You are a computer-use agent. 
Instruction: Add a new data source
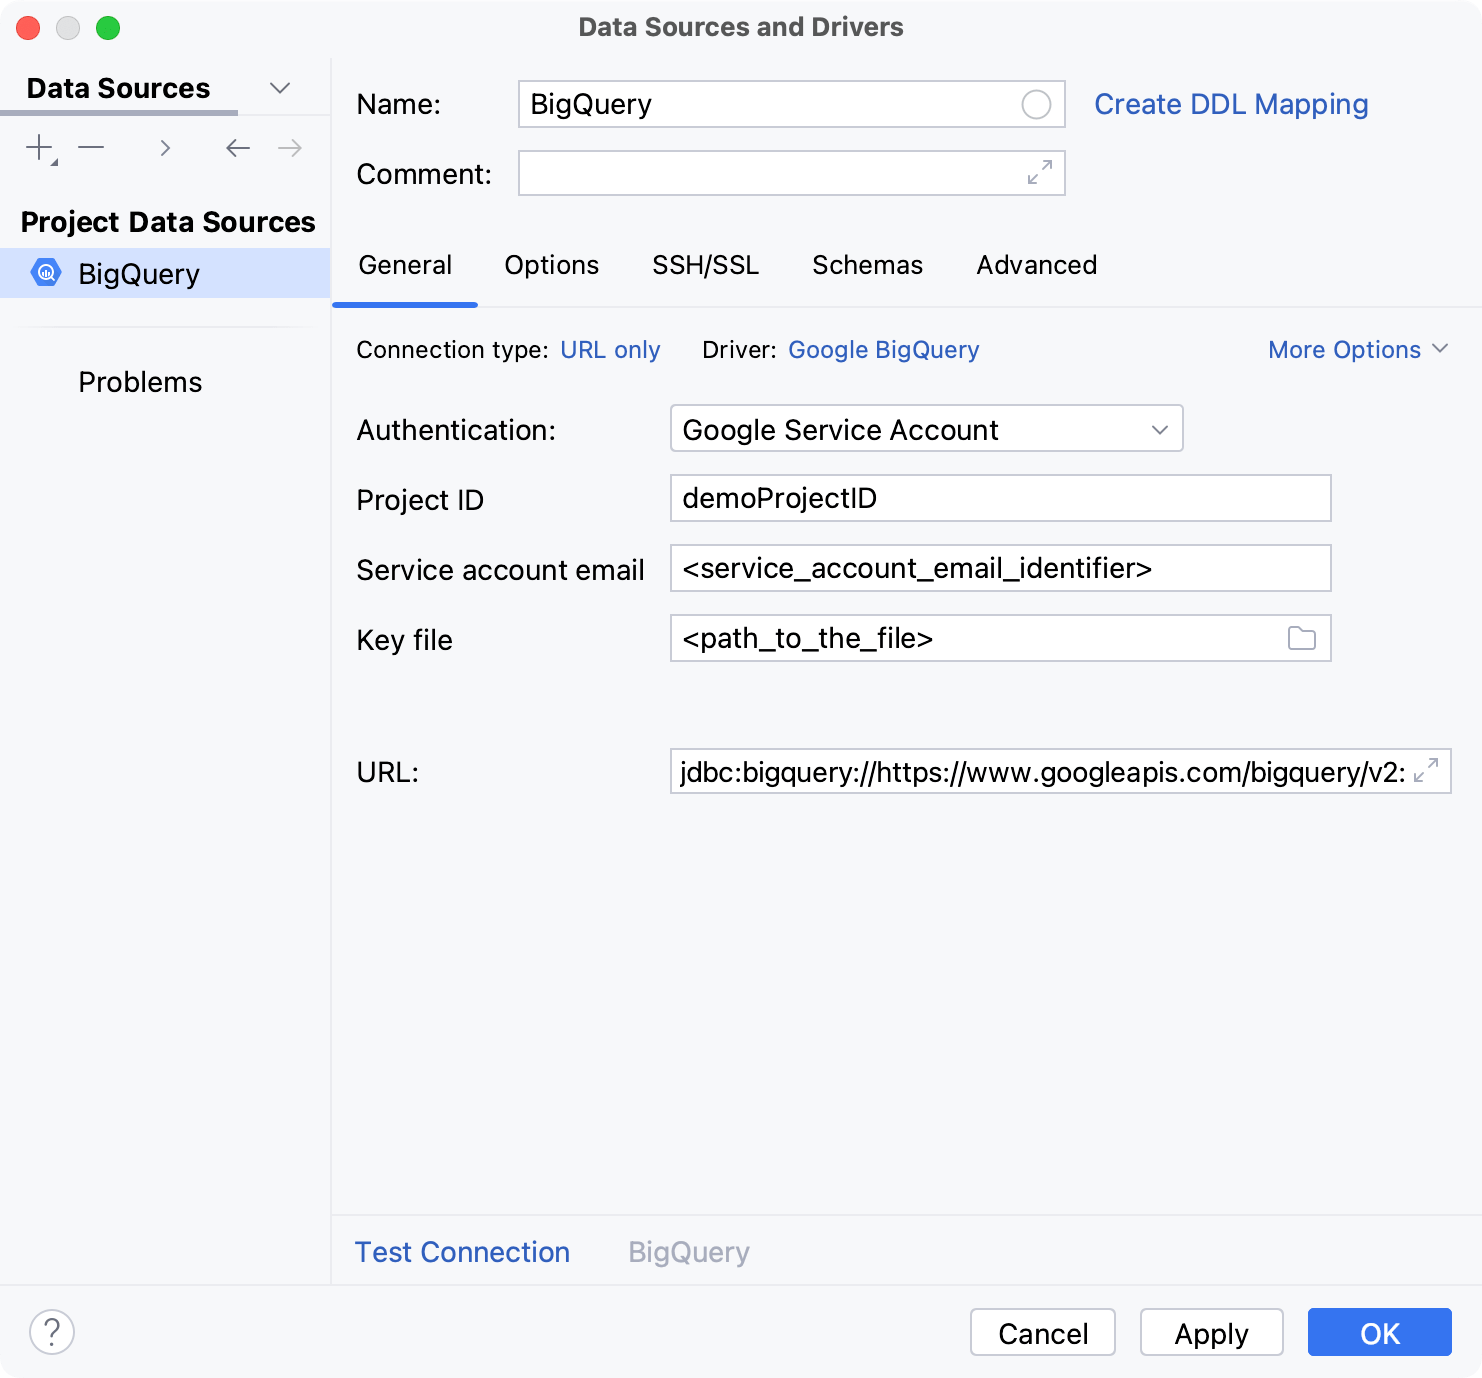[38, 147]
